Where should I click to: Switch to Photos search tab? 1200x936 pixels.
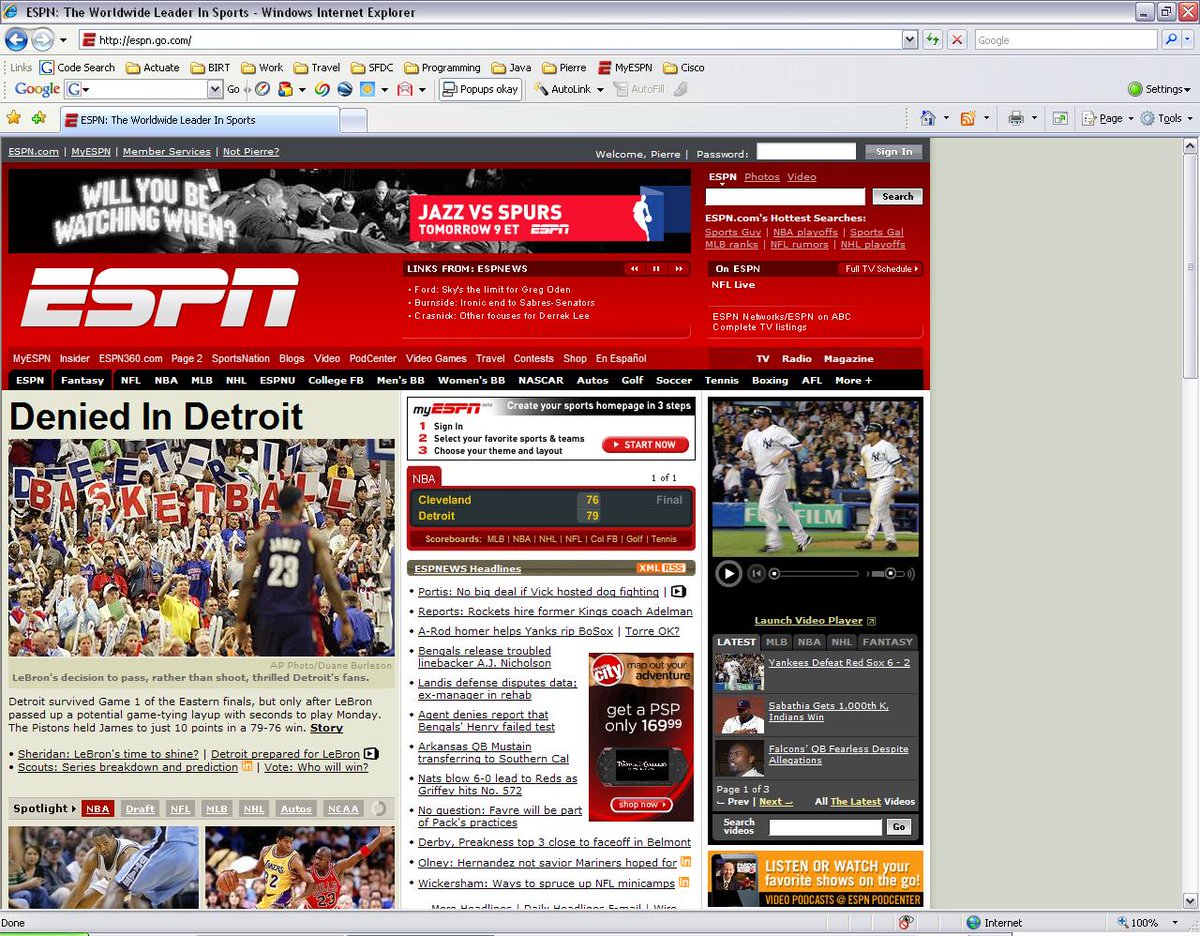[x=762, y=177]
